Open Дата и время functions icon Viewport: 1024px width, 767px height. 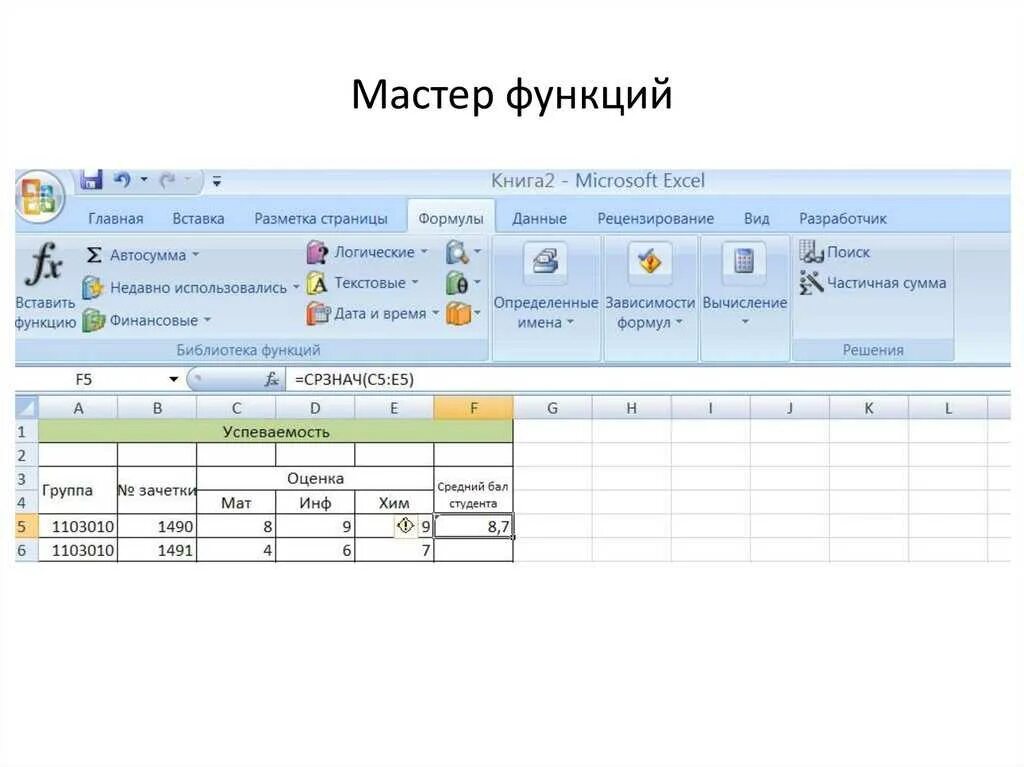point(317,314)
